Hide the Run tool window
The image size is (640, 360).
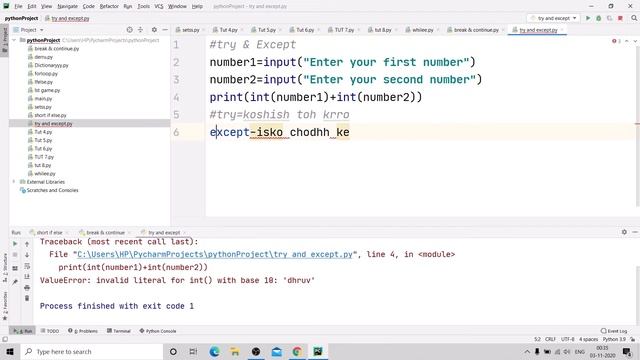pos(635,232)
